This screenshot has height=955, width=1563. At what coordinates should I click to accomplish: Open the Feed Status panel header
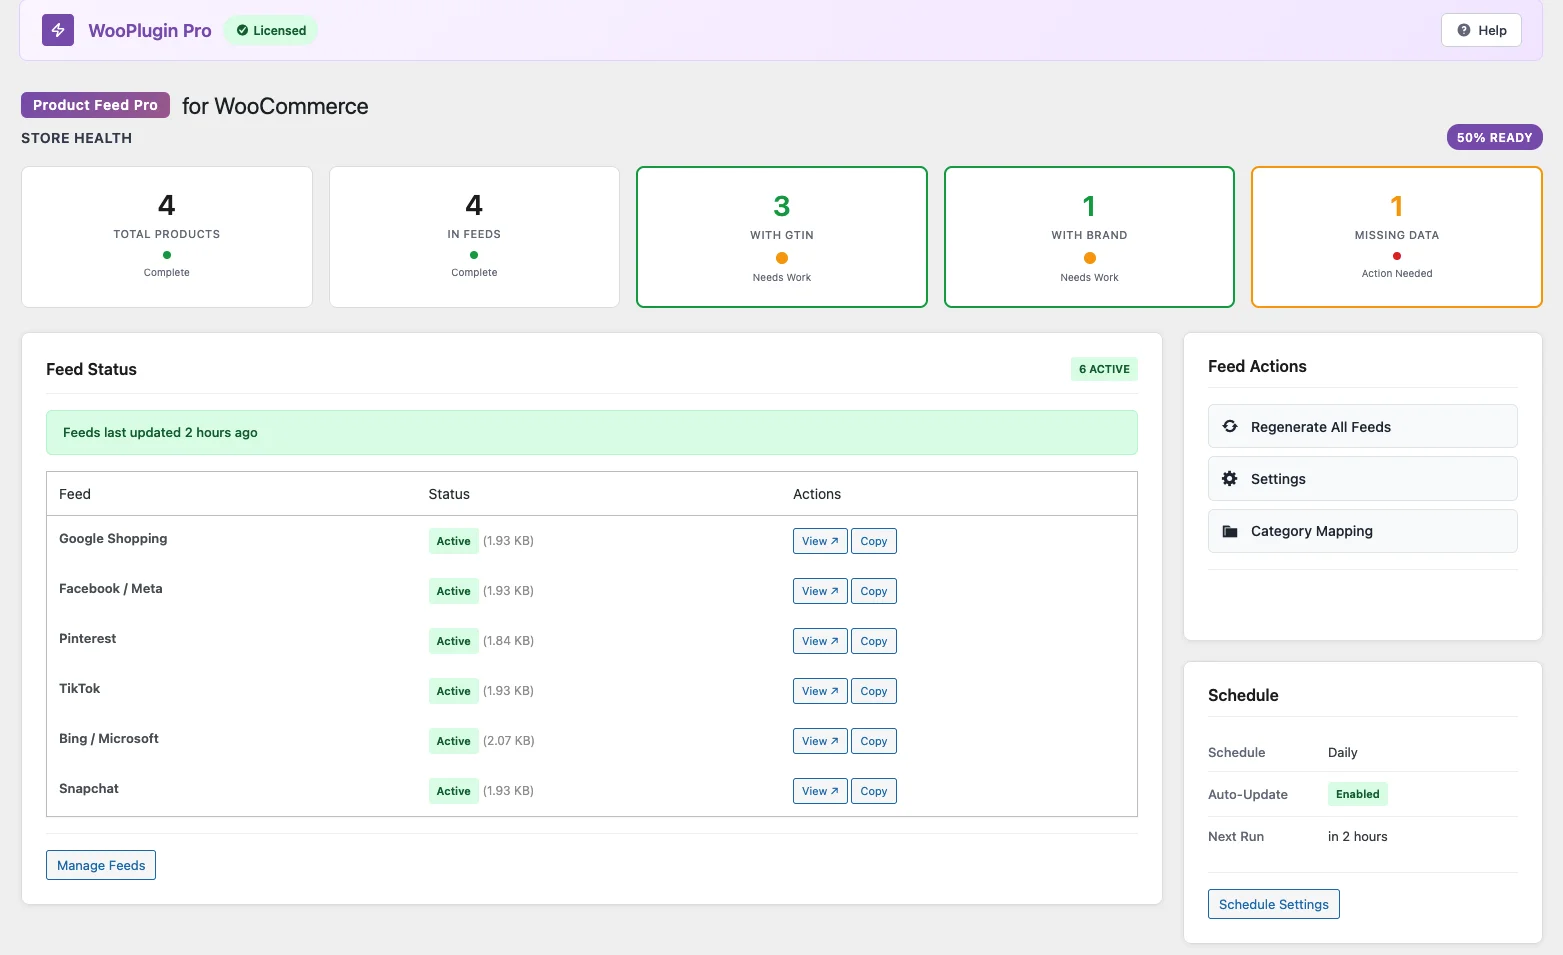click(91, 369)
